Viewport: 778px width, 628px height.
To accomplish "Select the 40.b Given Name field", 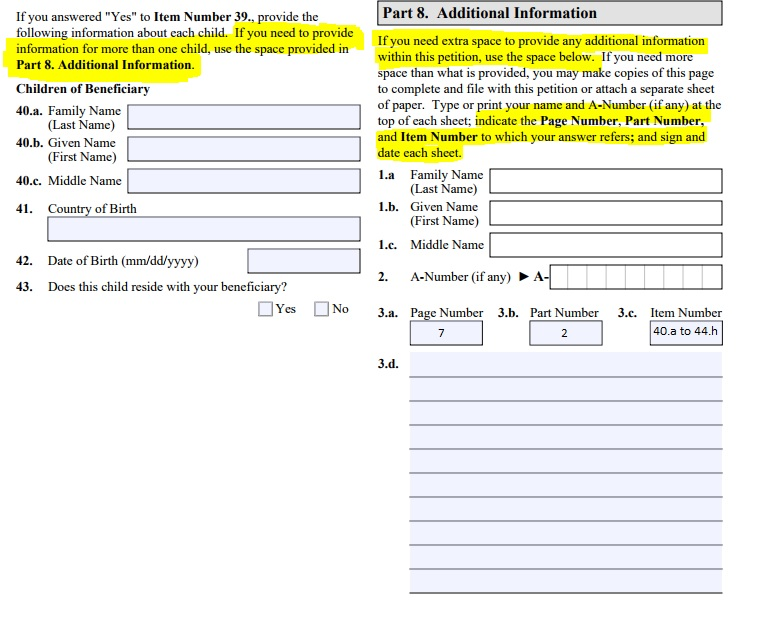I will click(x=243, y=149).
